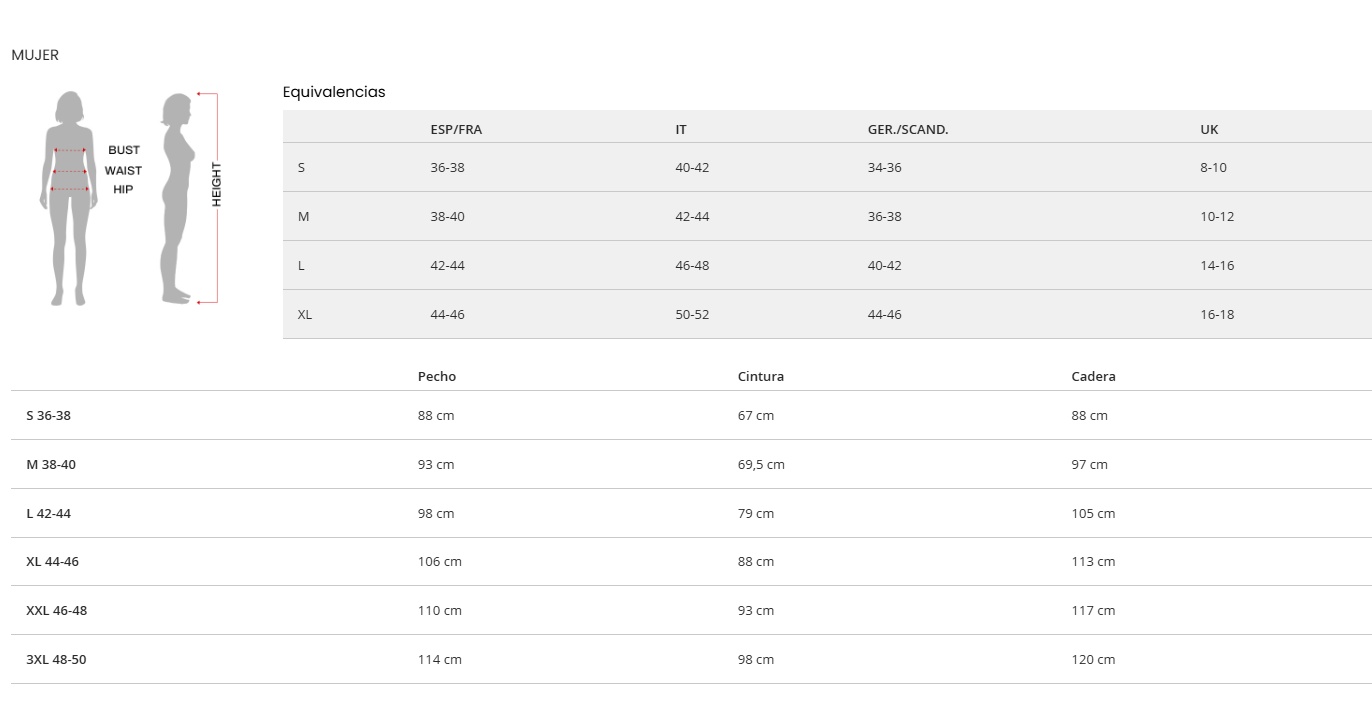Screen dimensions: 1372x720
Task: Select the Pecho column header
Action: (436, 376)
